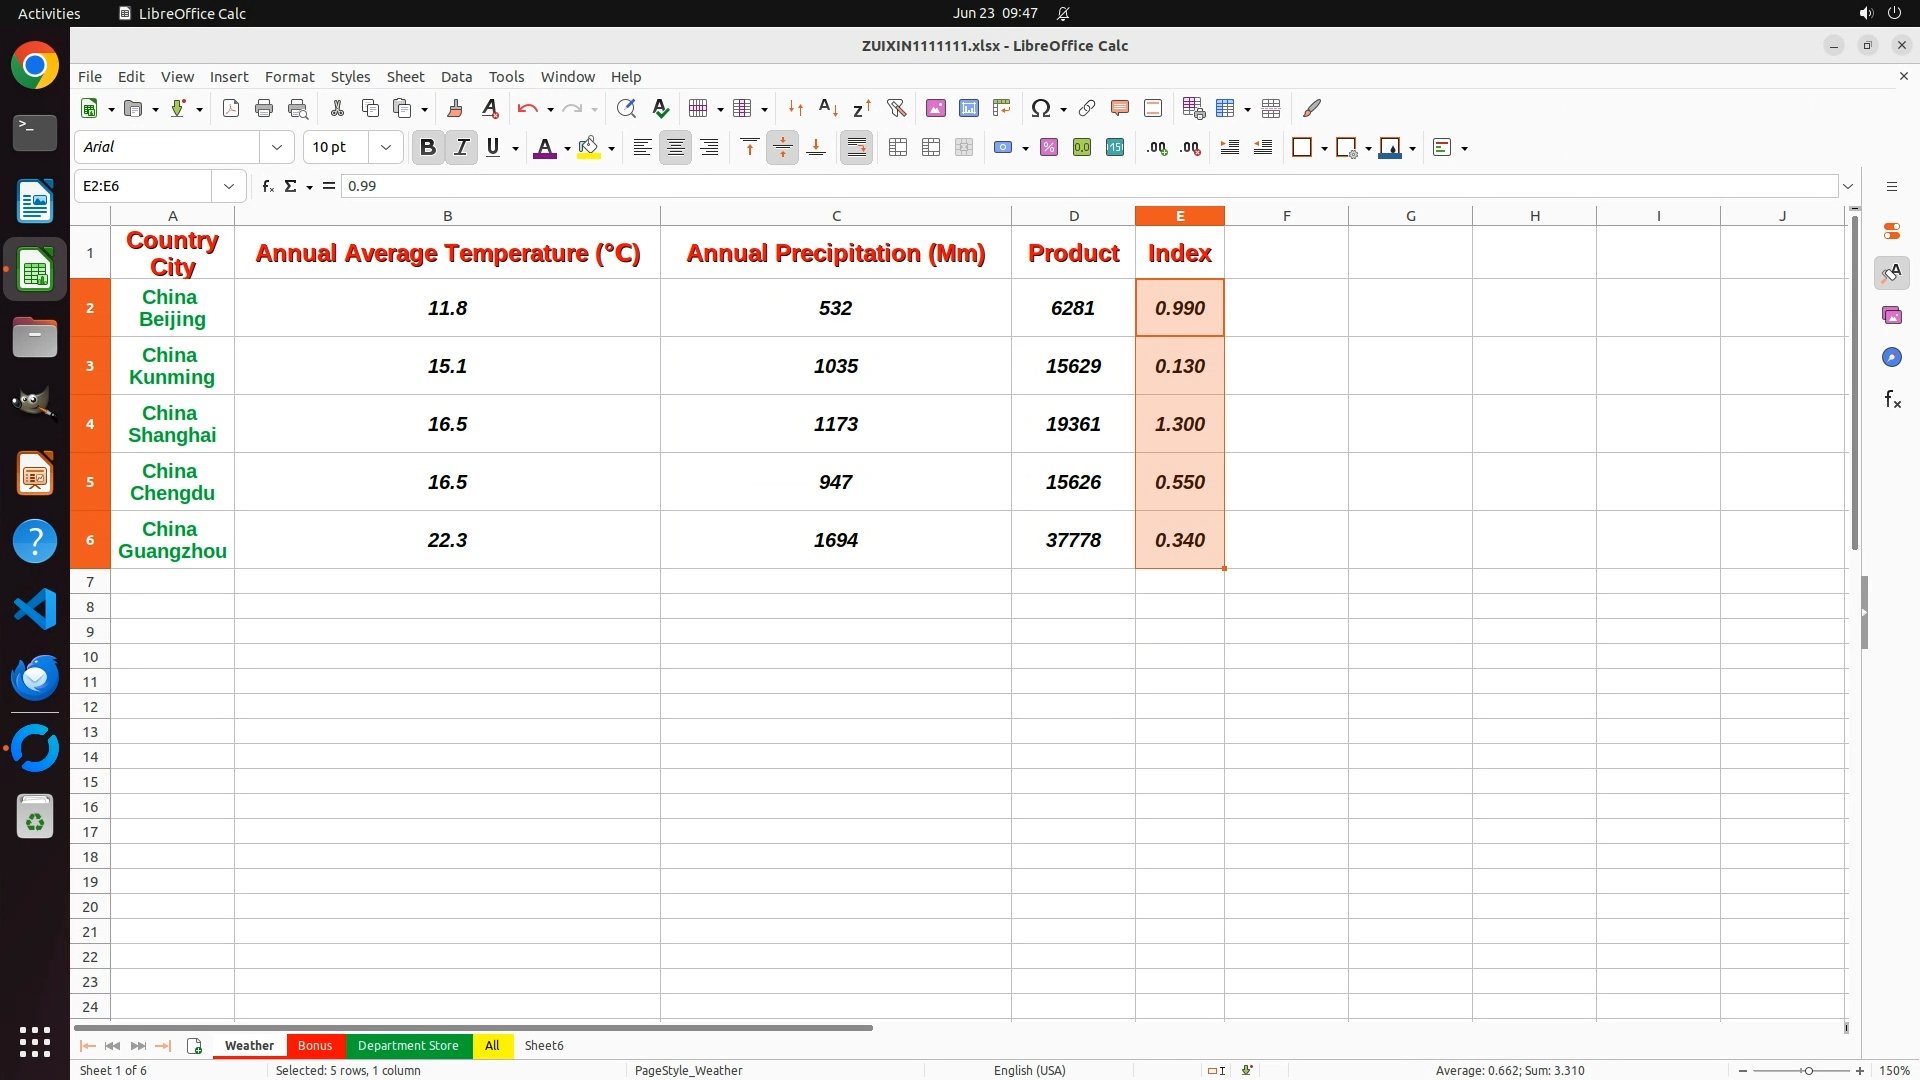
Task: Insert a chart using the chart icon
Action: [968, 108]
